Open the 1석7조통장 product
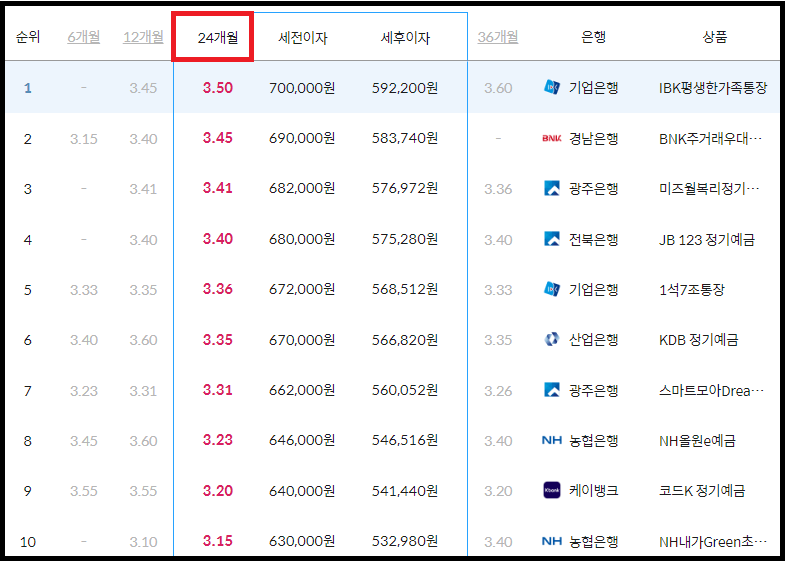The height and width of the screenshot is (562, 786). click(692, 290)
